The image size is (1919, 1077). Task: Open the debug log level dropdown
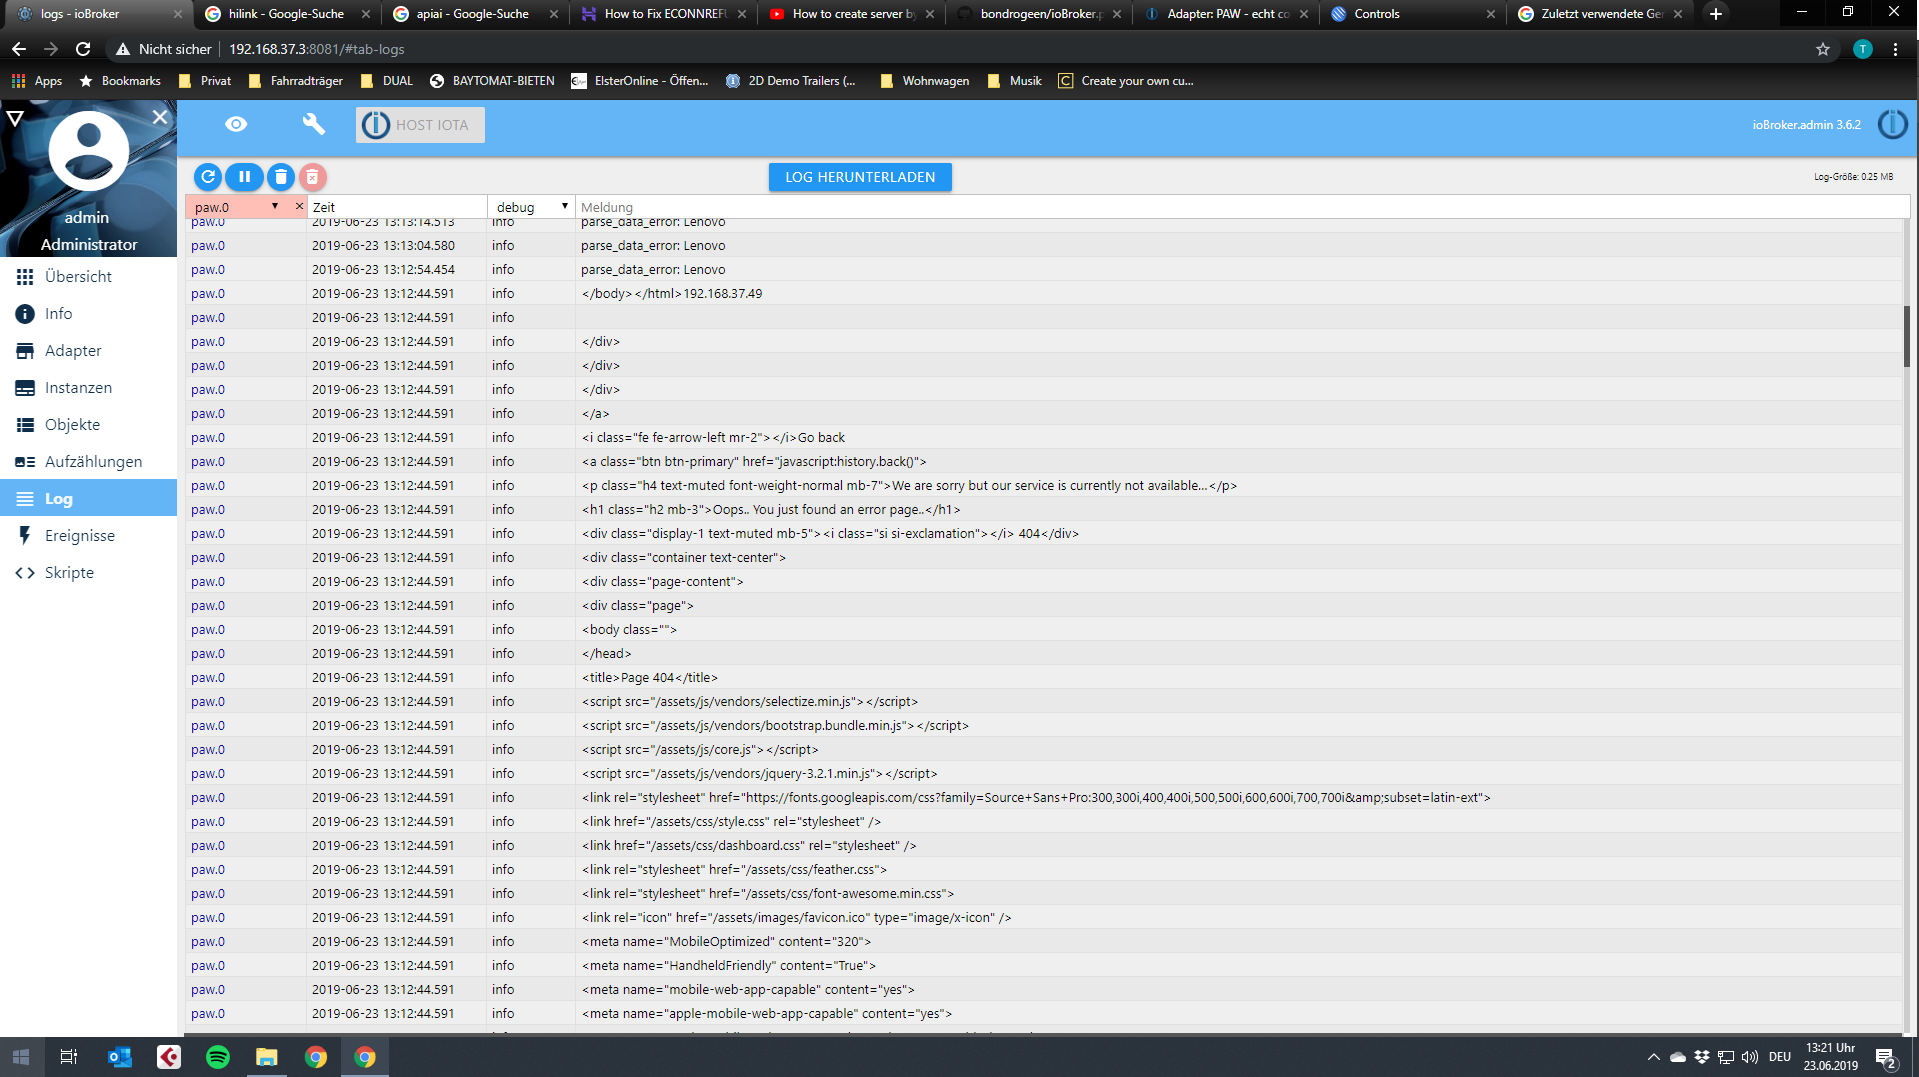coord(532,207)
